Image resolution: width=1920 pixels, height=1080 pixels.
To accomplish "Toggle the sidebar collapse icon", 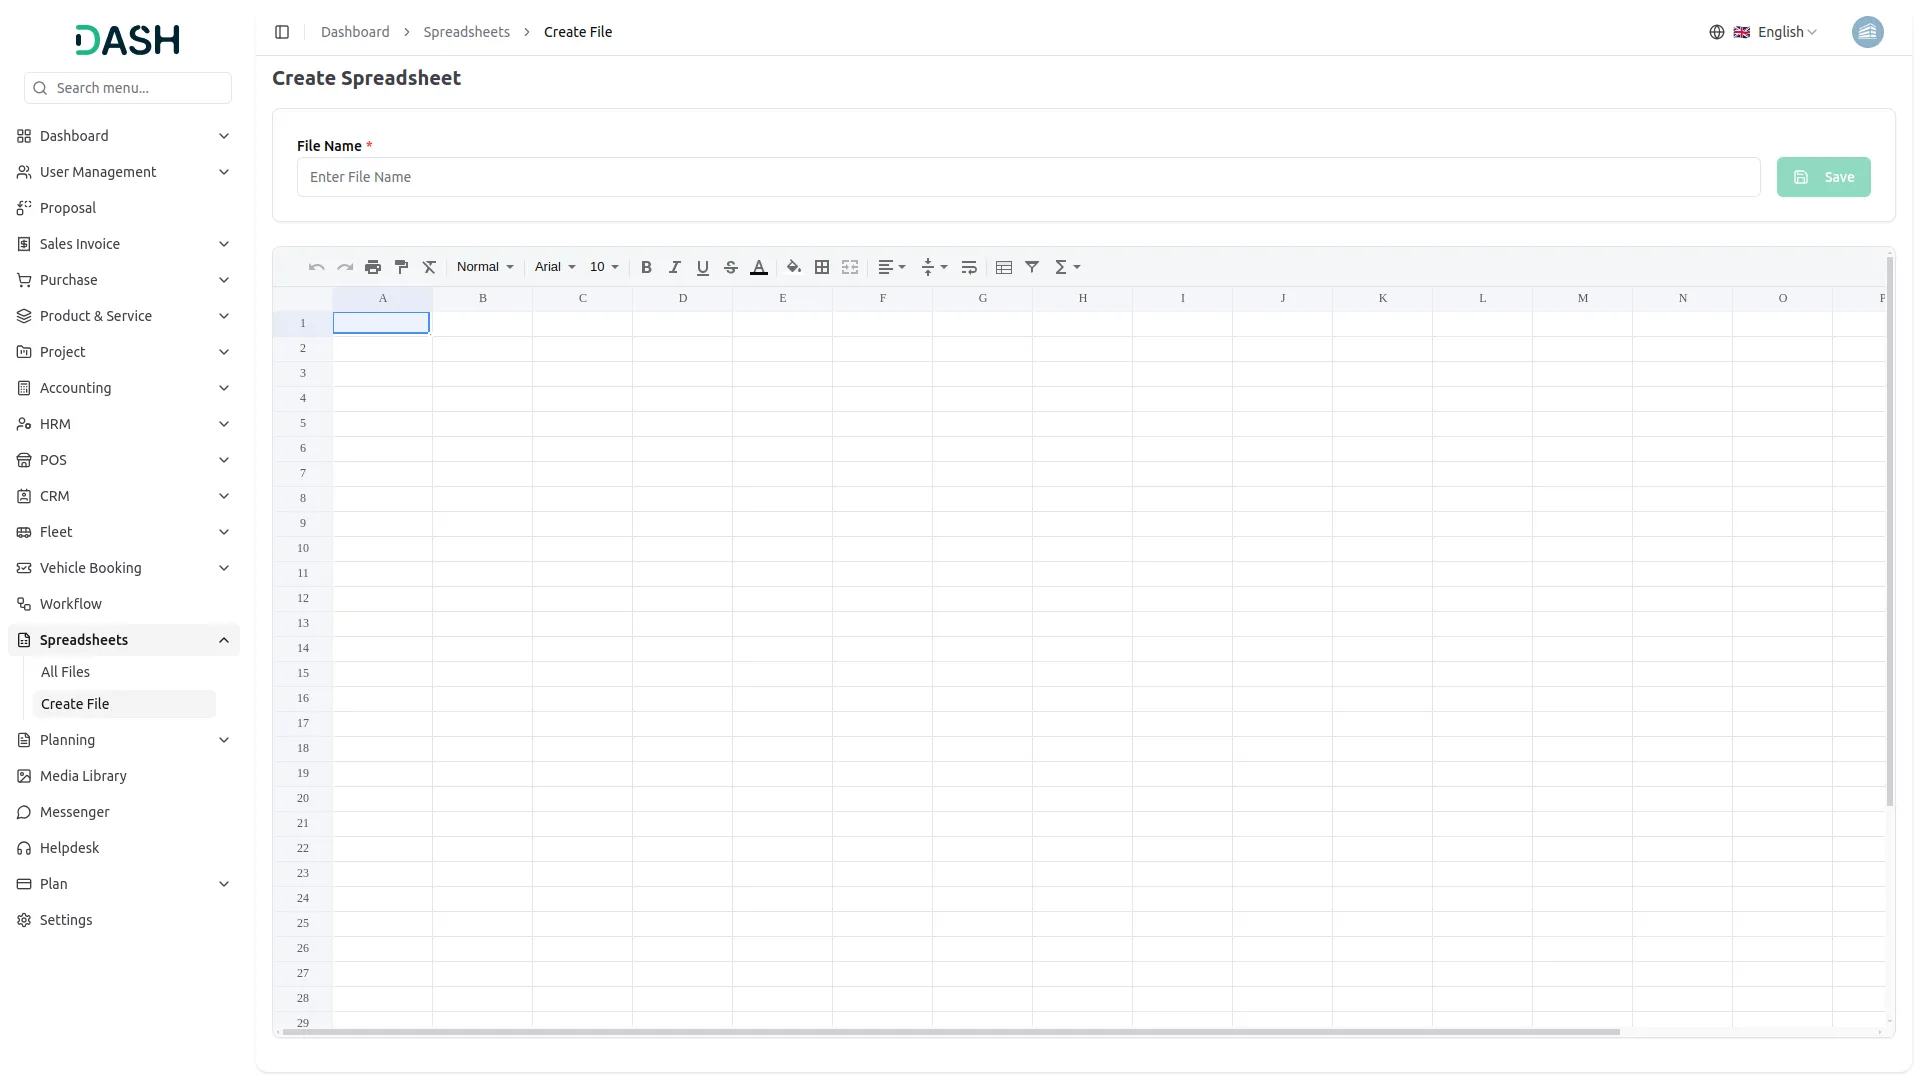I will [x=282, y=32].
